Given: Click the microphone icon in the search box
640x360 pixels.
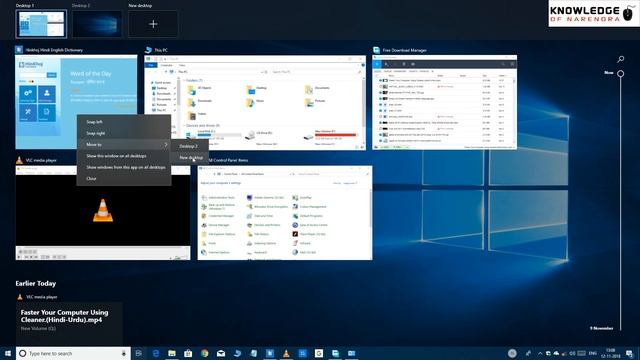Looking at the screenshot, I should click(124, 353).
